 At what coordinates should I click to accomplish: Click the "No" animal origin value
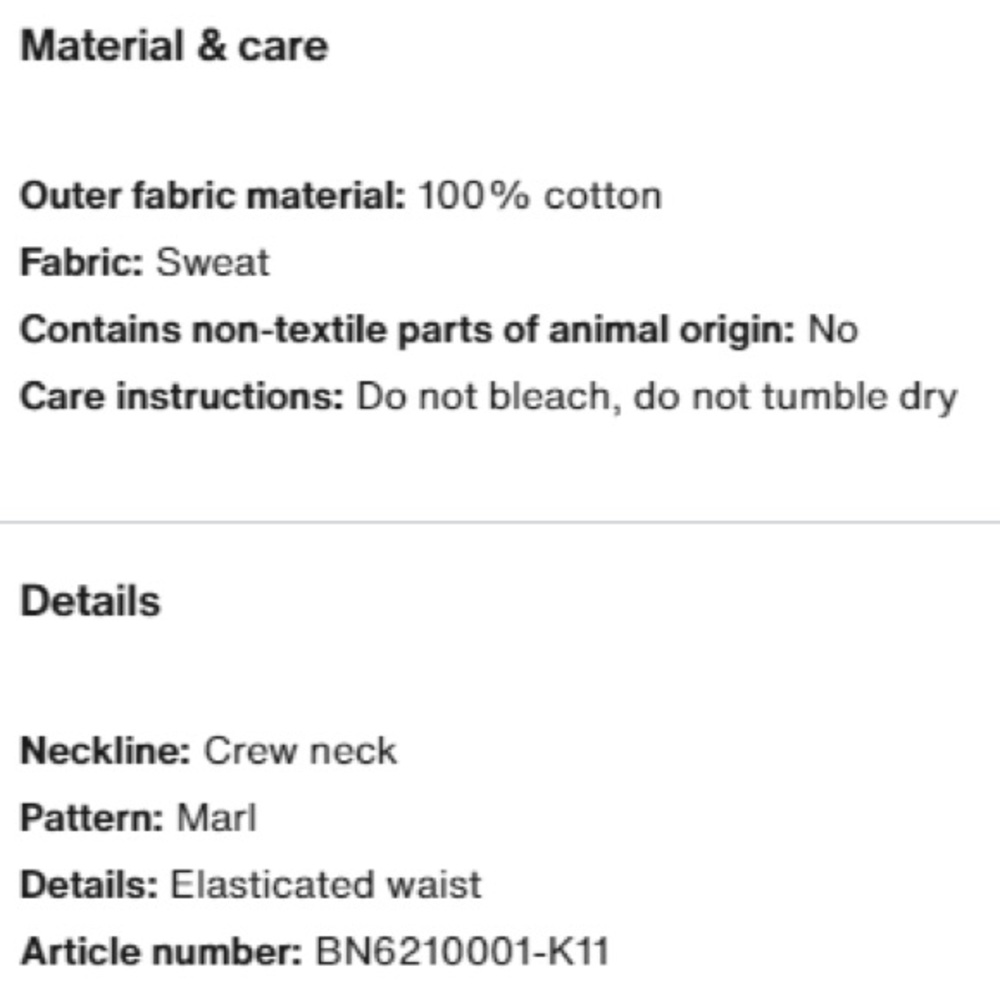pos(832,330)
